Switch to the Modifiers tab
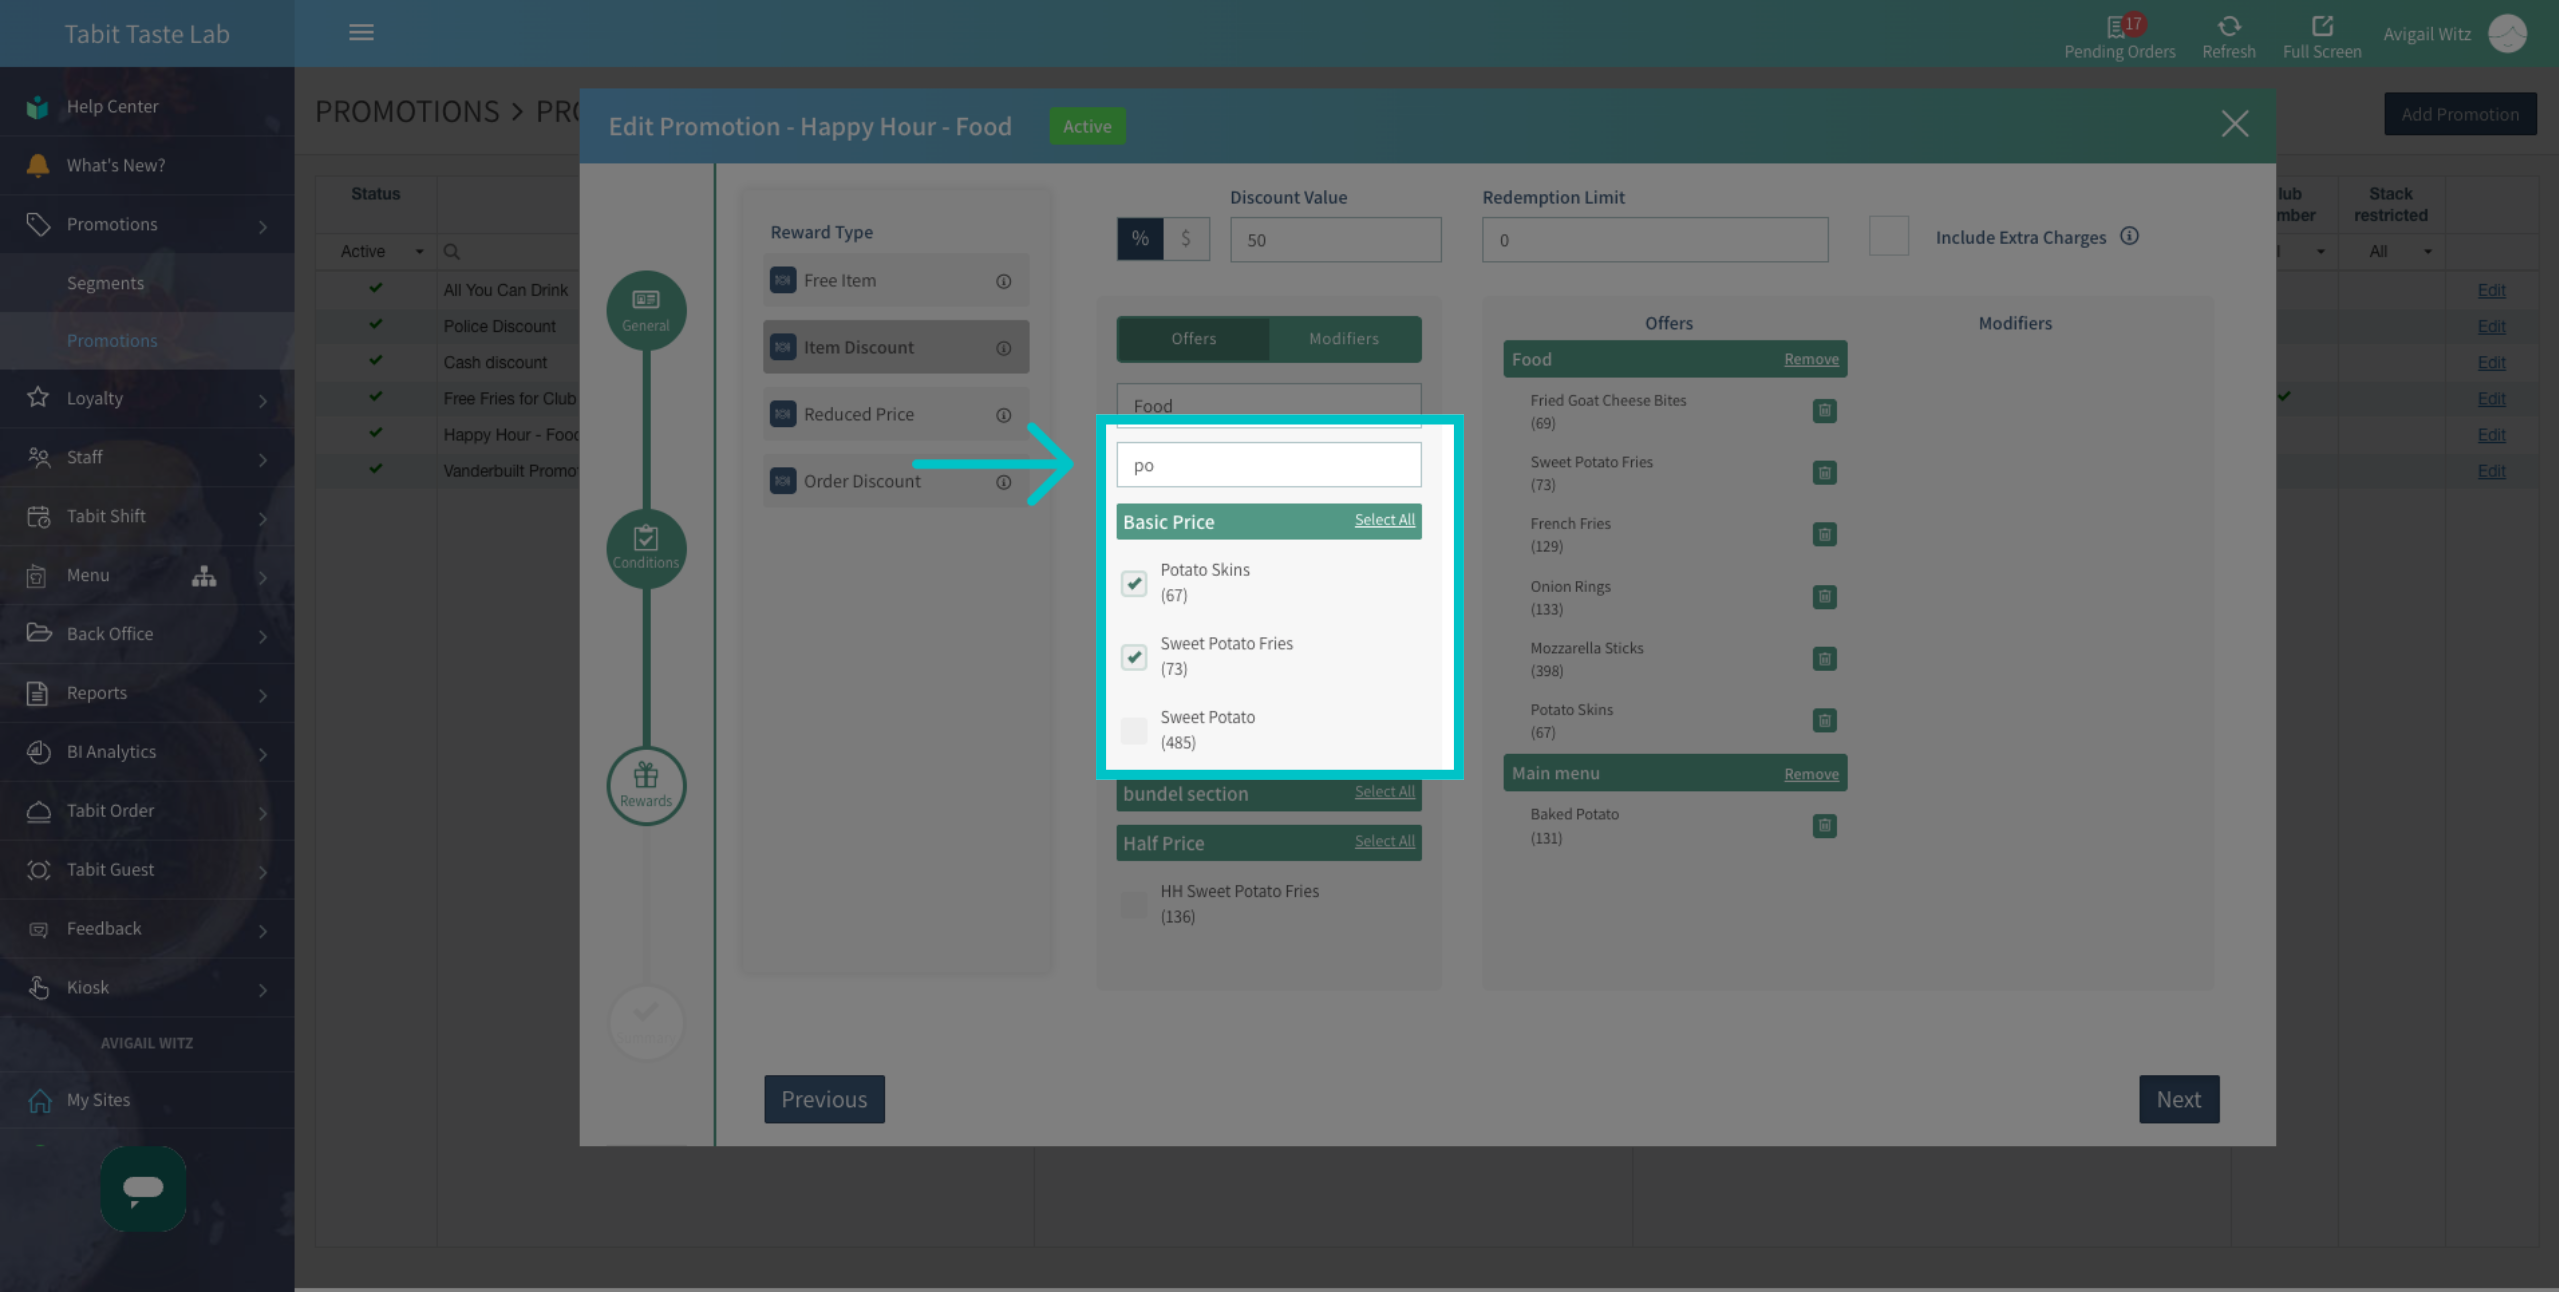This screenshot has height=1292, width=2559. (1343, 339)
